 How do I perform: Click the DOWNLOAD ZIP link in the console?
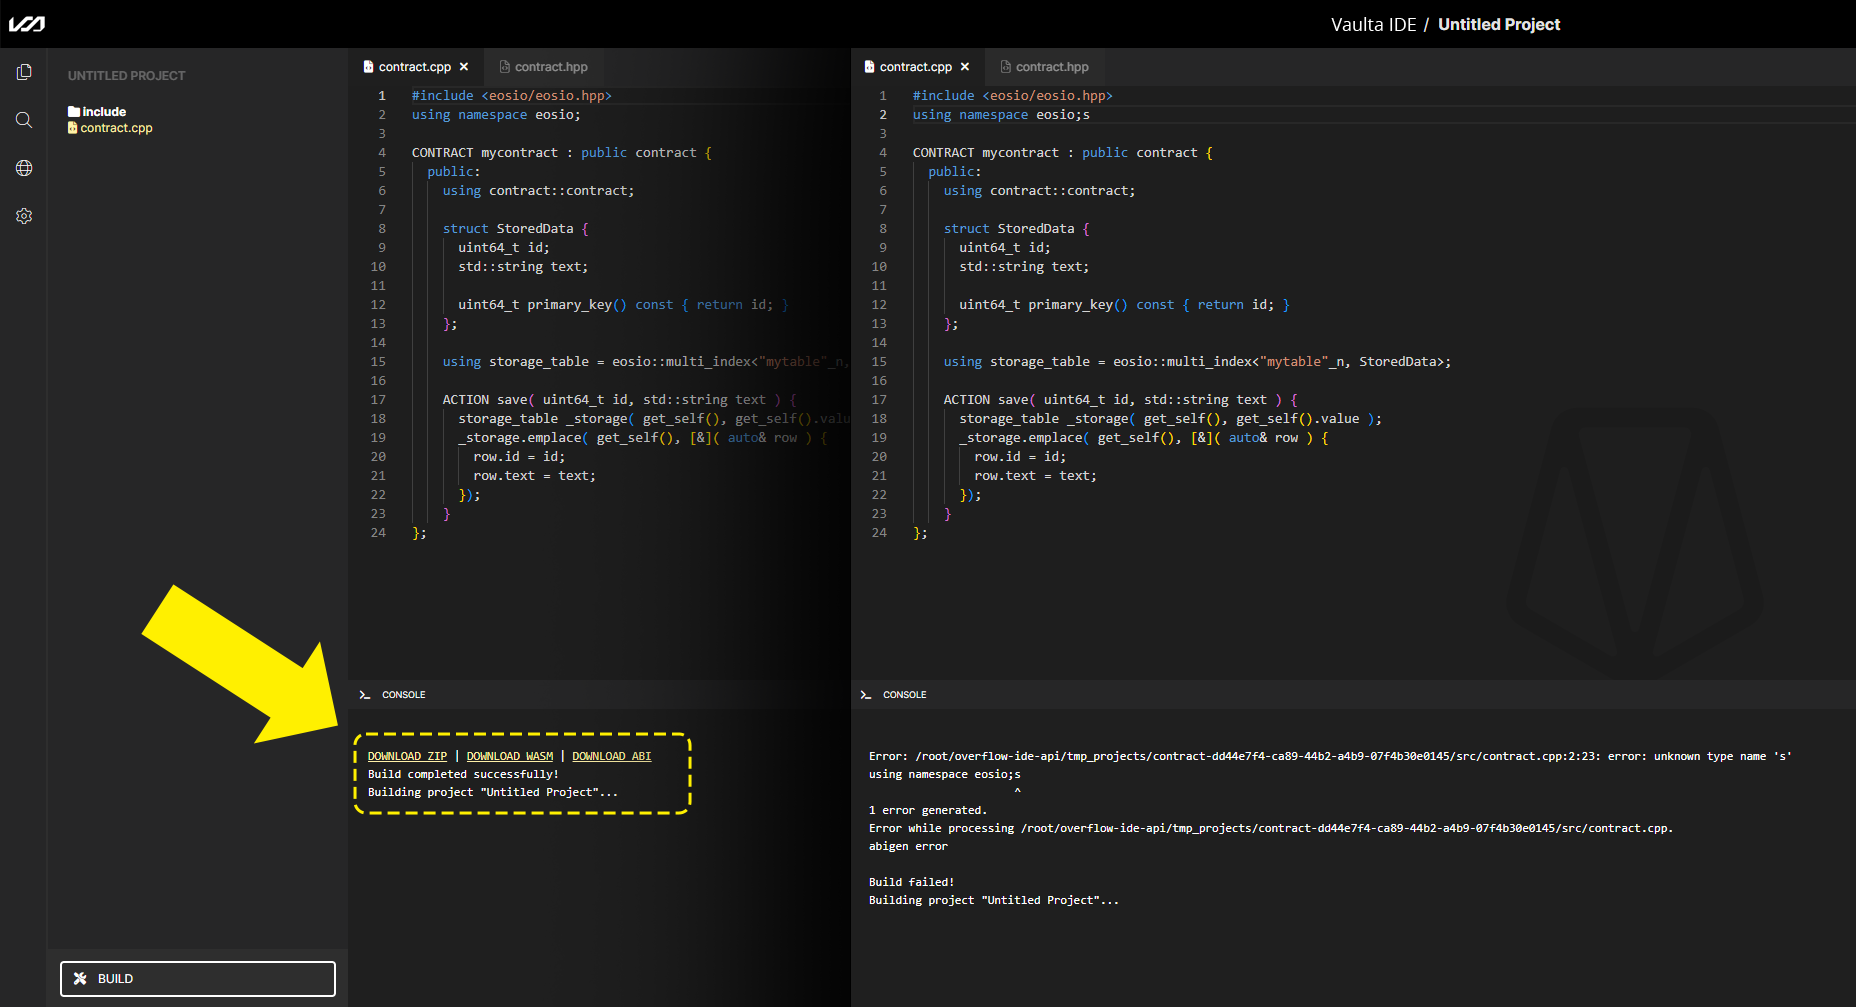(406, 756)
